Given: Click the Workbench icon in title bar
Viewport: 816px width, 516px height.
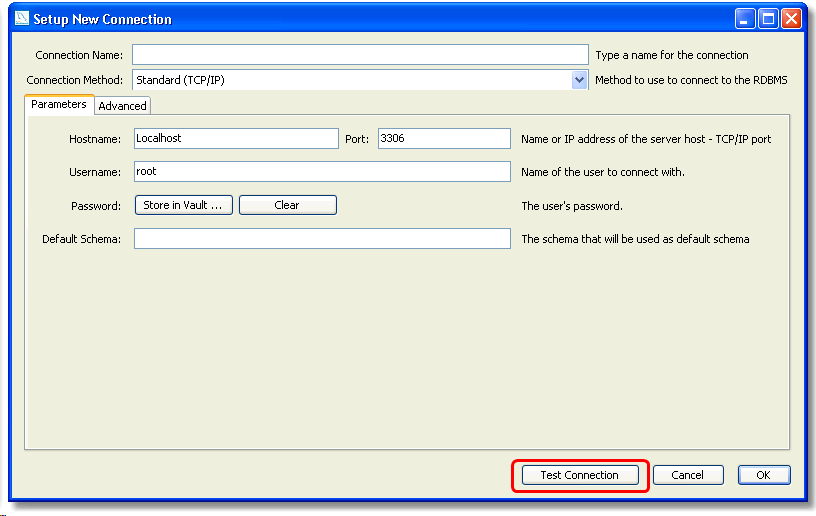Looking at the screenshot, I should [22, 19].
